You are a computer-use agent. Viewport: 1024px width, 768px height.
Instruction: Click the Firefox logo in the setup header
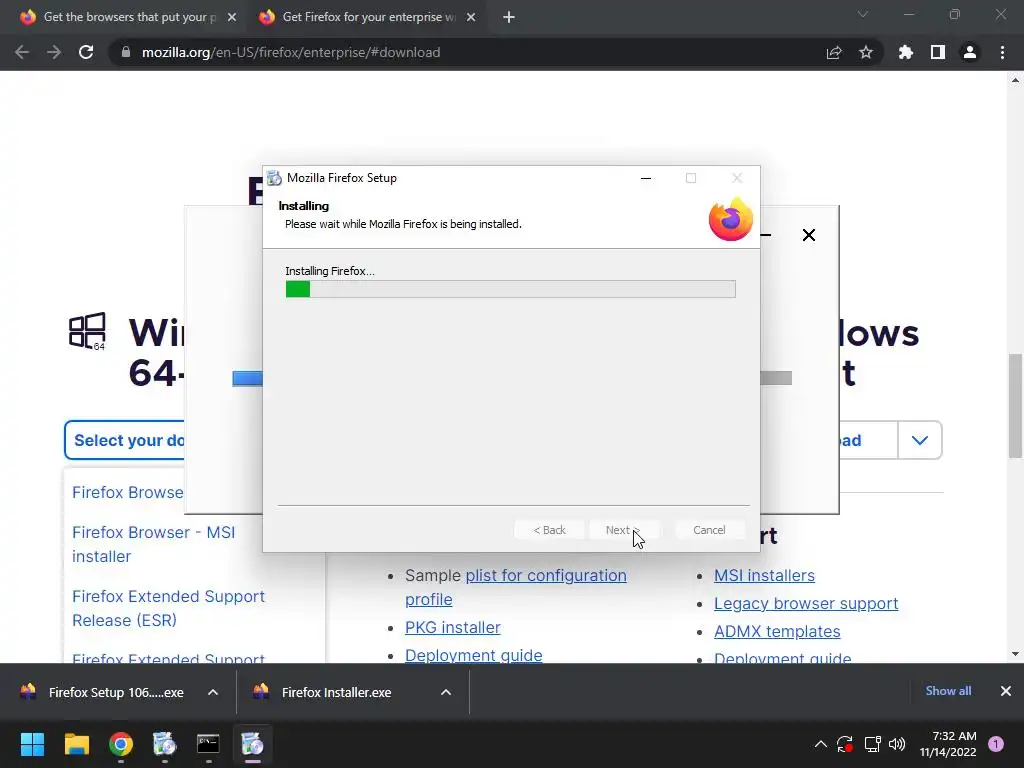[731, 219]
